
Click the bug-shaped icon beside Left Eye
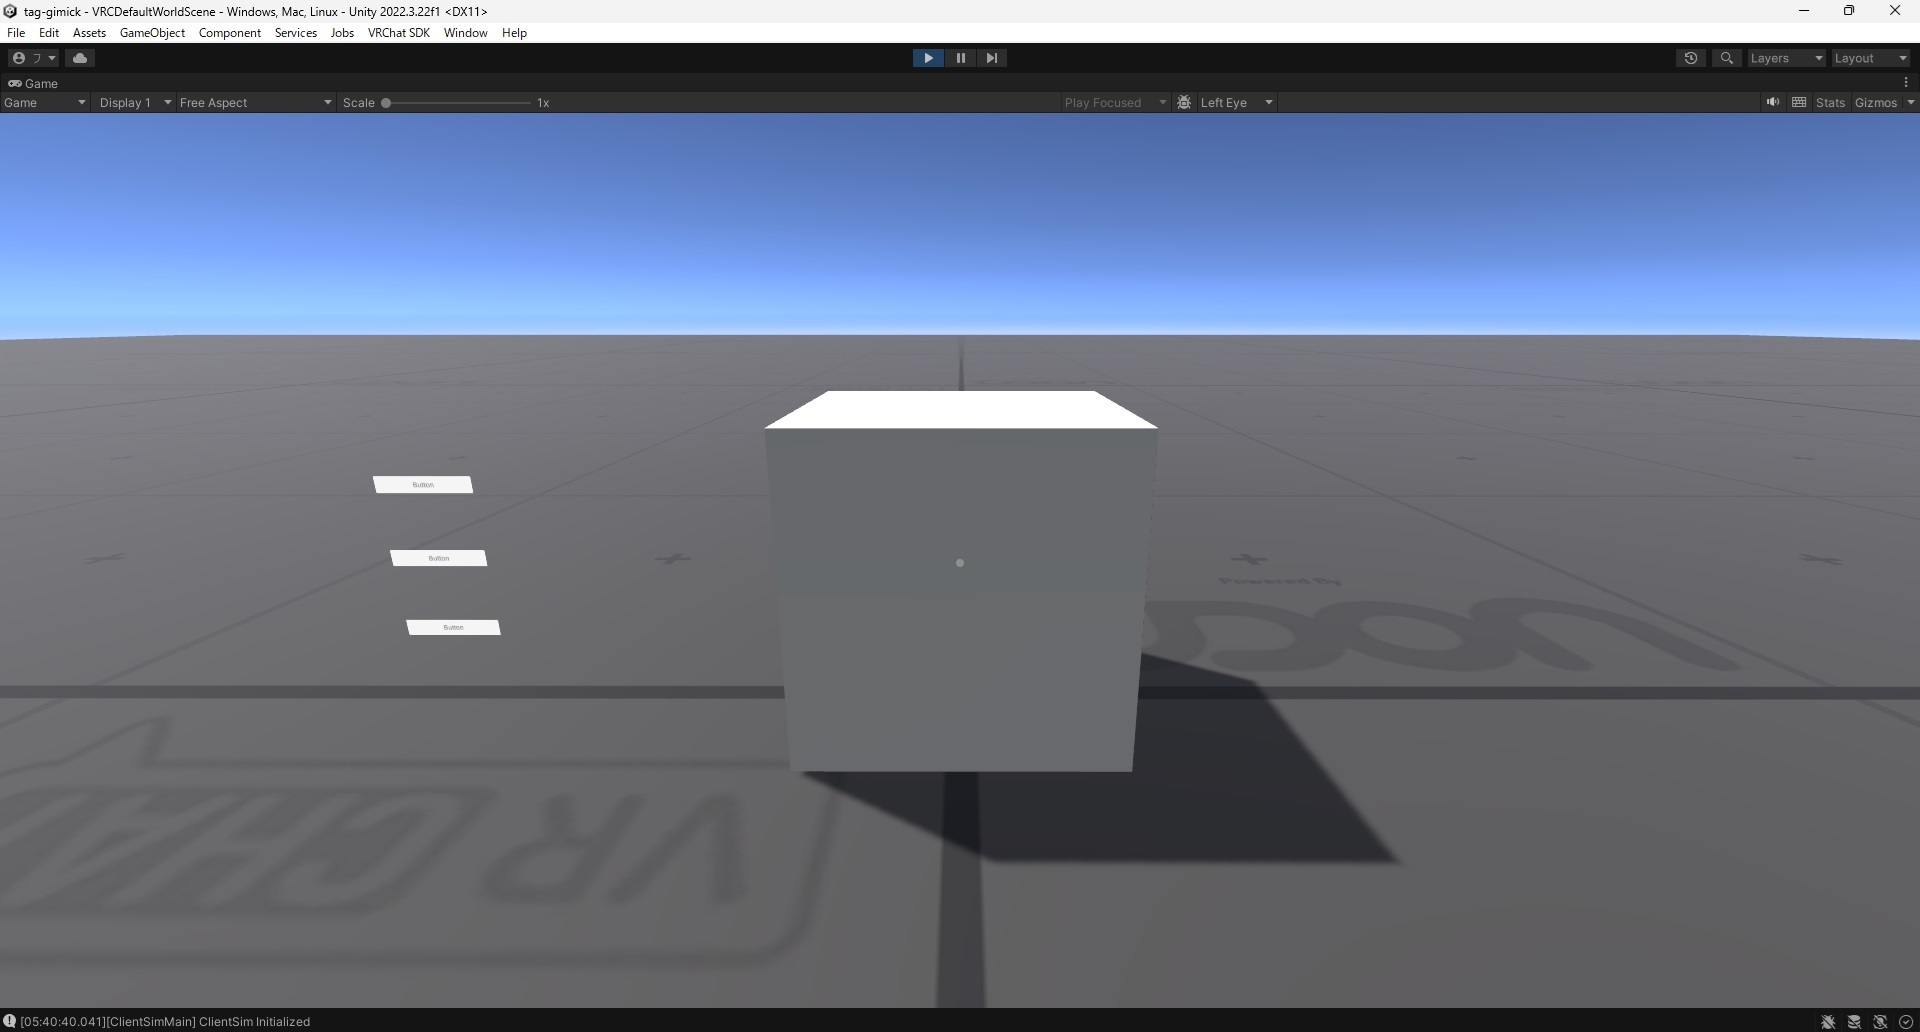point(1184,102)
